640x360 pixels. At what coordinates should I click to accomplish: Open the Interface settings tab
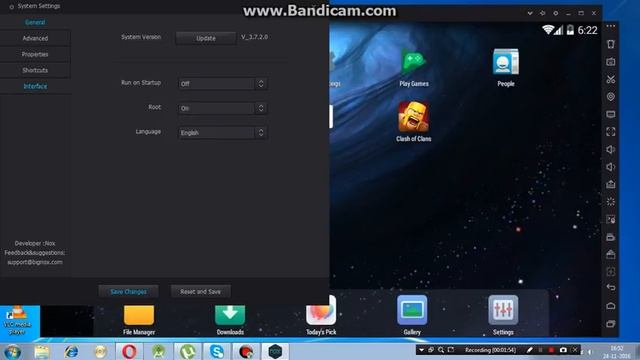(35, 86)
